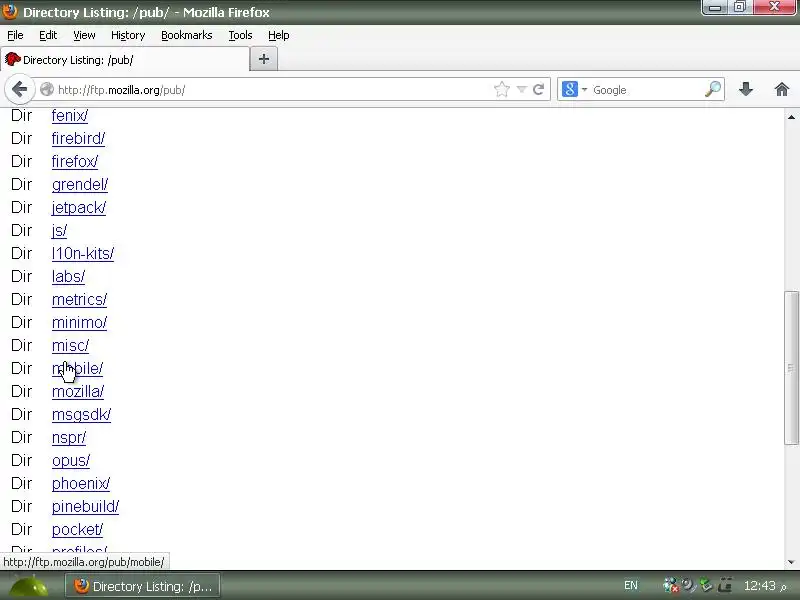This screenshot has height=600, width=800.
Task: Open the minimo/ directory link
Action: [79, 322]
